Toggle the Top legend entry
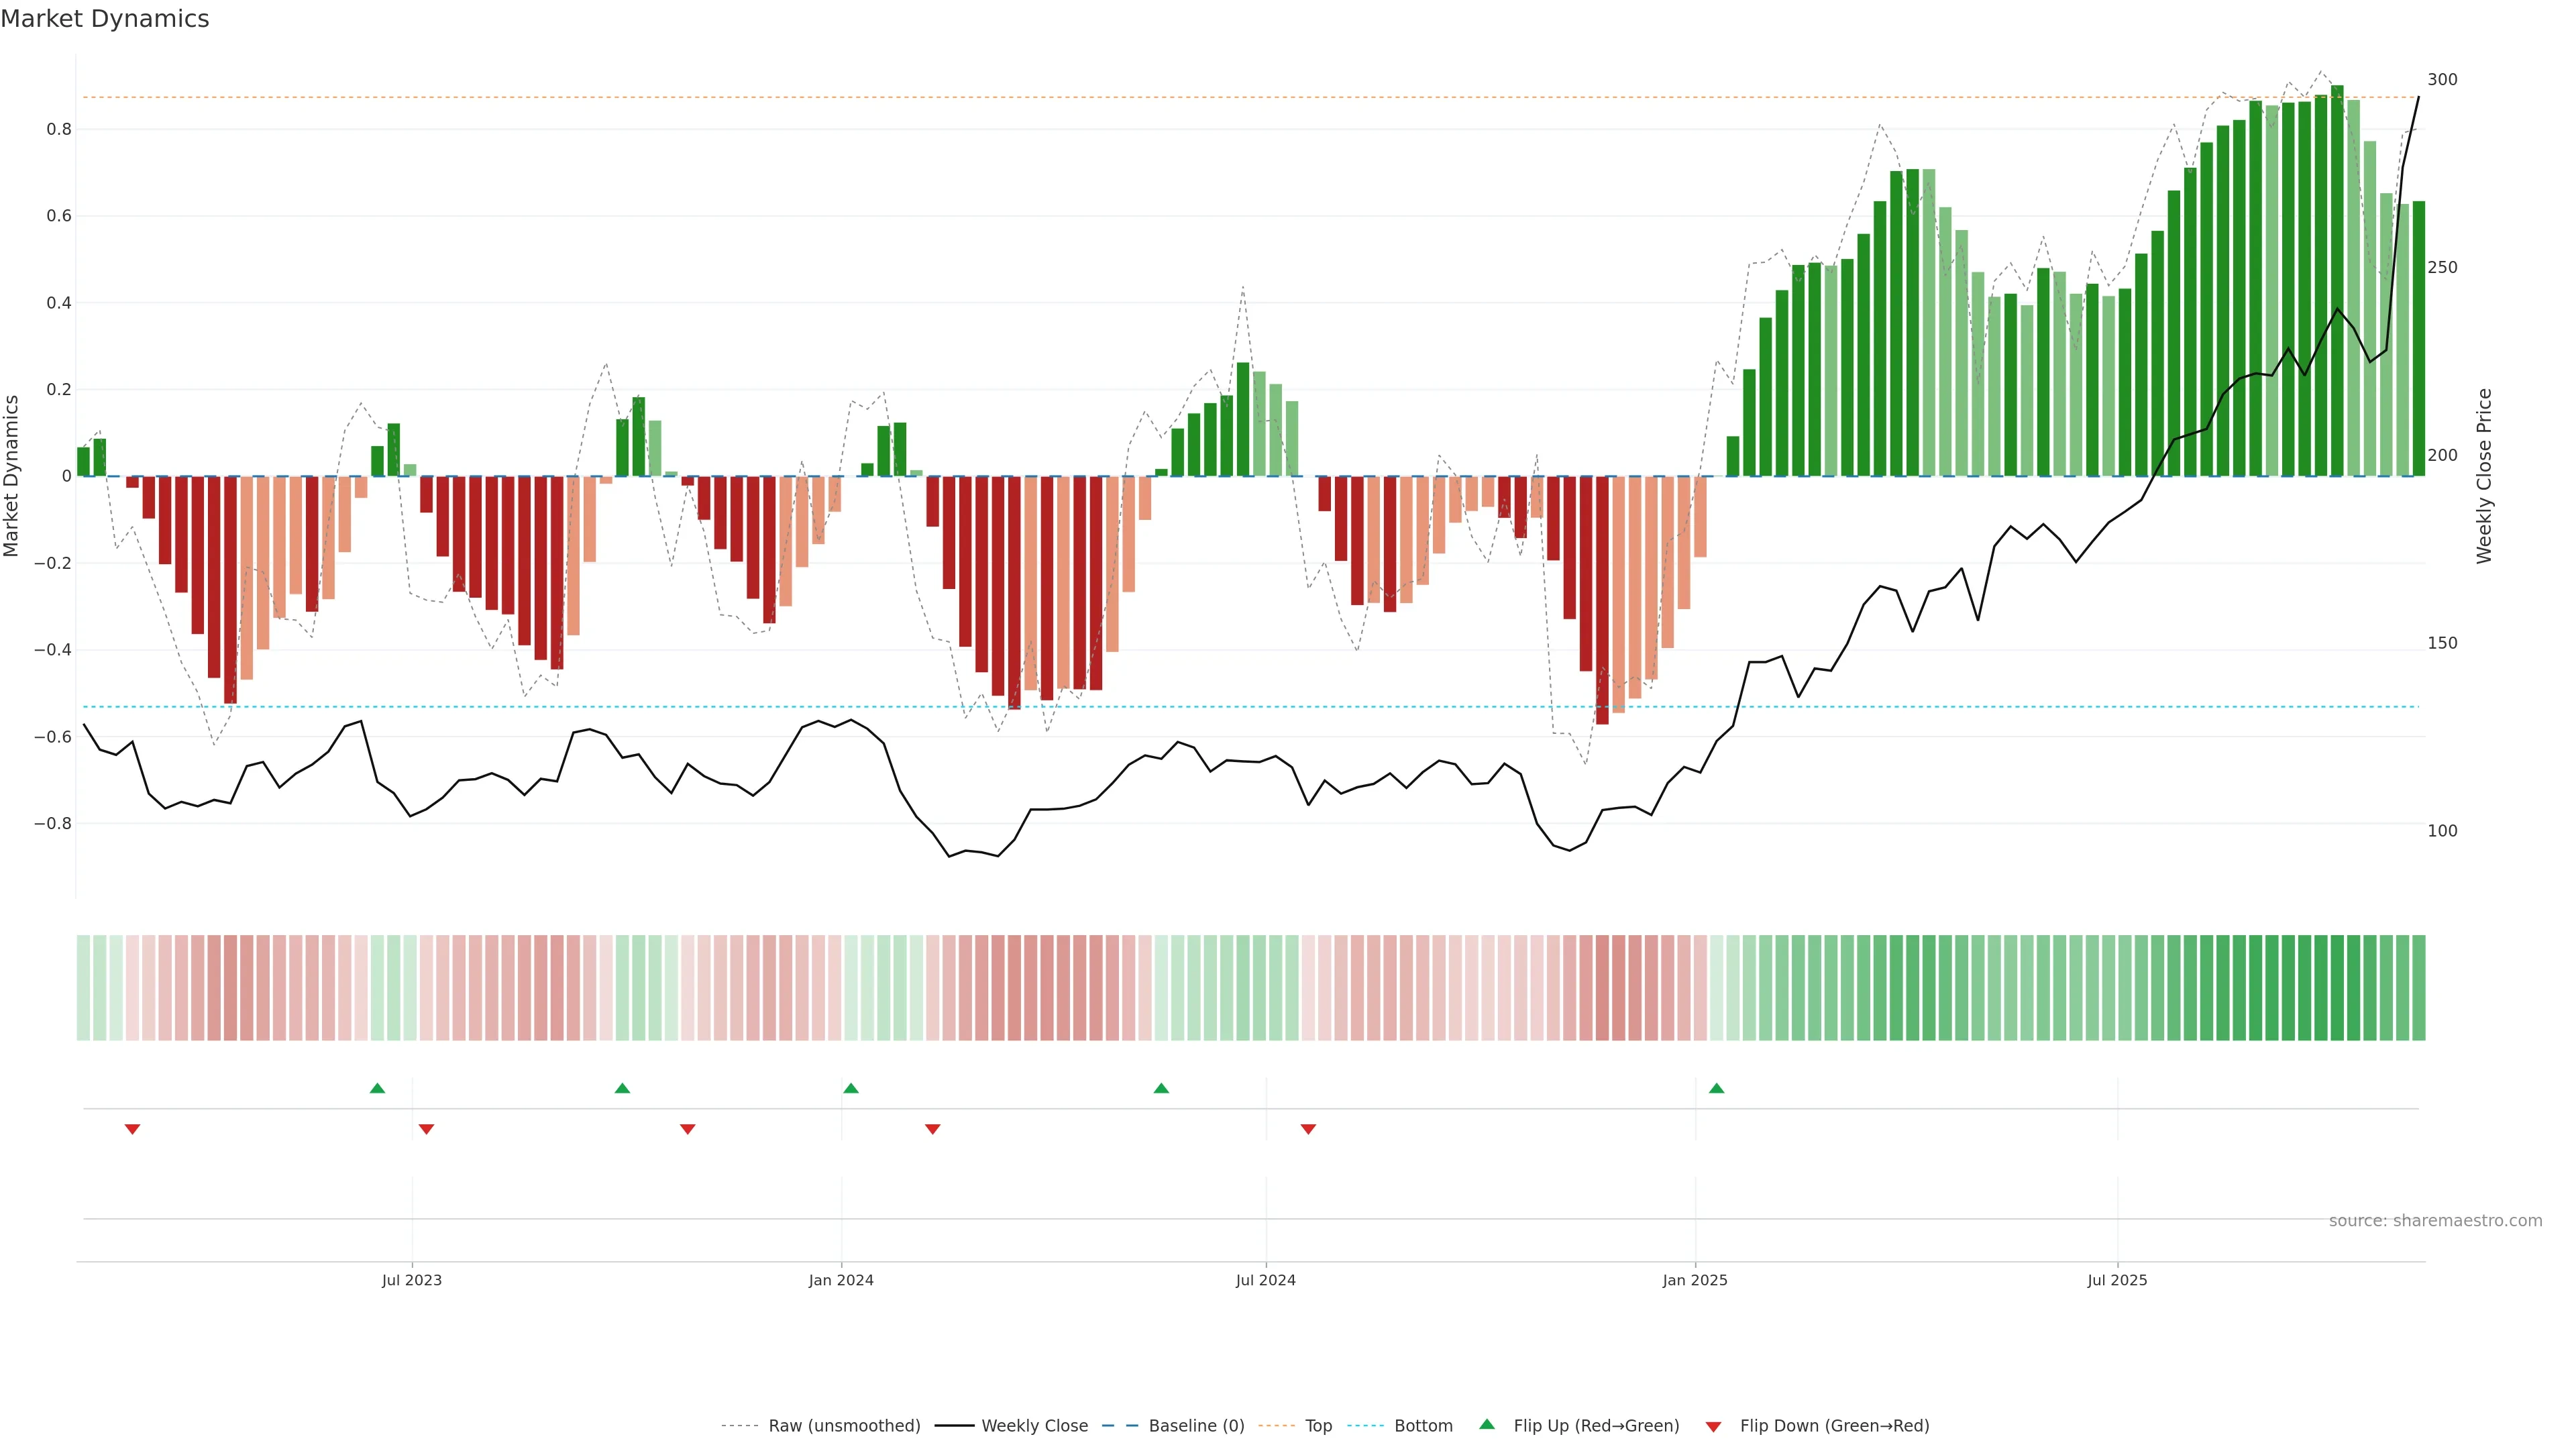This screenshot has width=2576, height=1449. pos(1318,1426)
